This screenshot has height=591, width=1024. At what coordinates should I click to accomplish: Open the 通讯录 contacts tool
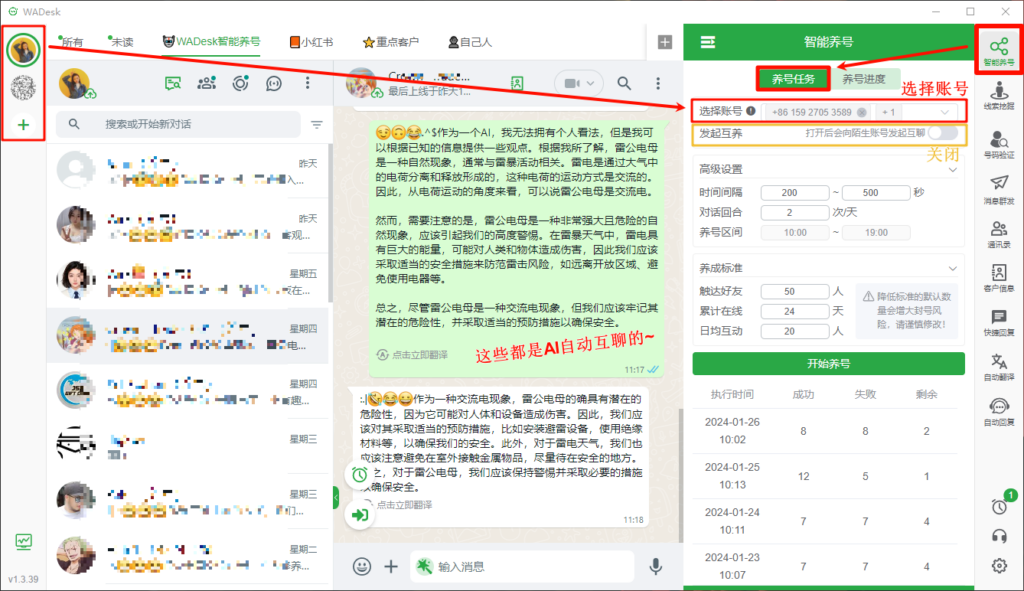pyautogui.click(x=999, y=234)
